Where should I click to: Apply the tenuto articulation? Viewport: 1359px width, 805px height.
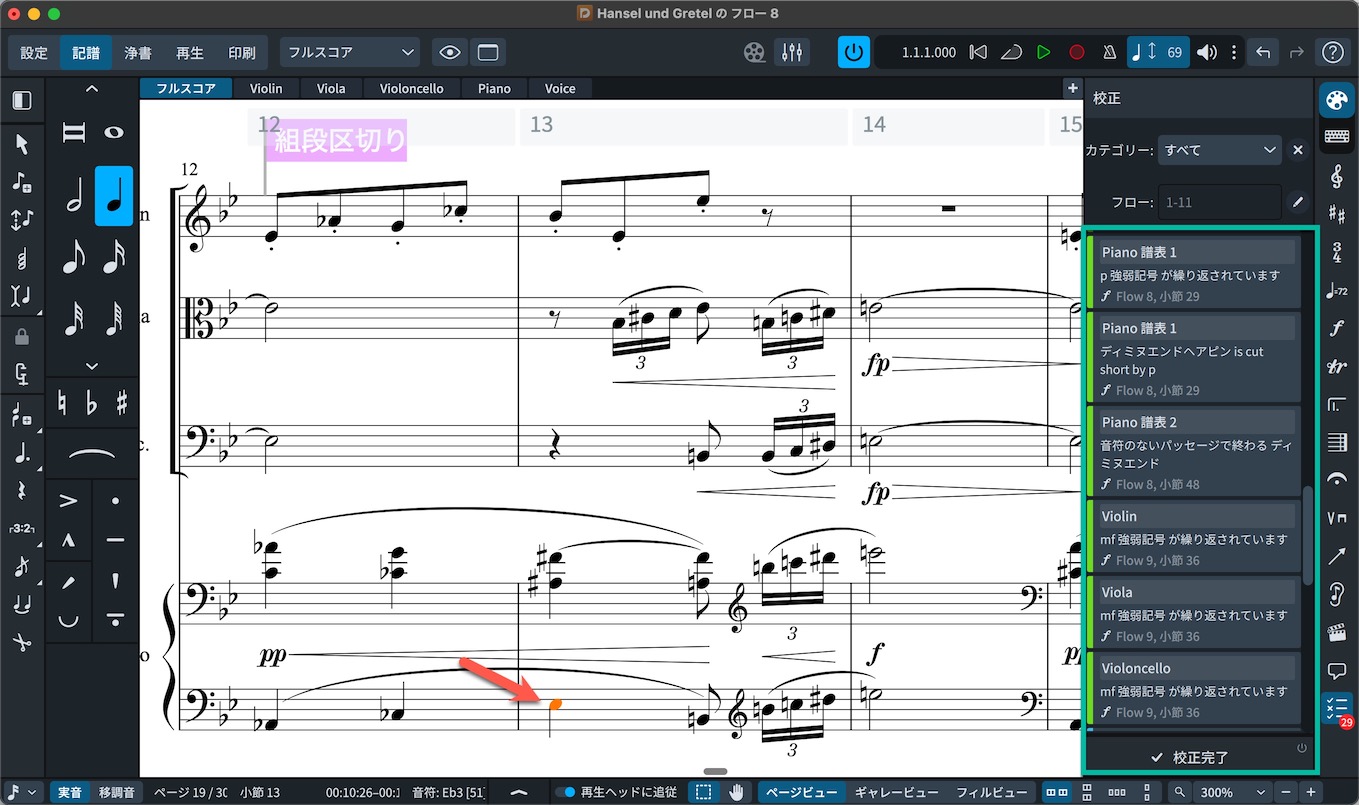click(114, 540)
